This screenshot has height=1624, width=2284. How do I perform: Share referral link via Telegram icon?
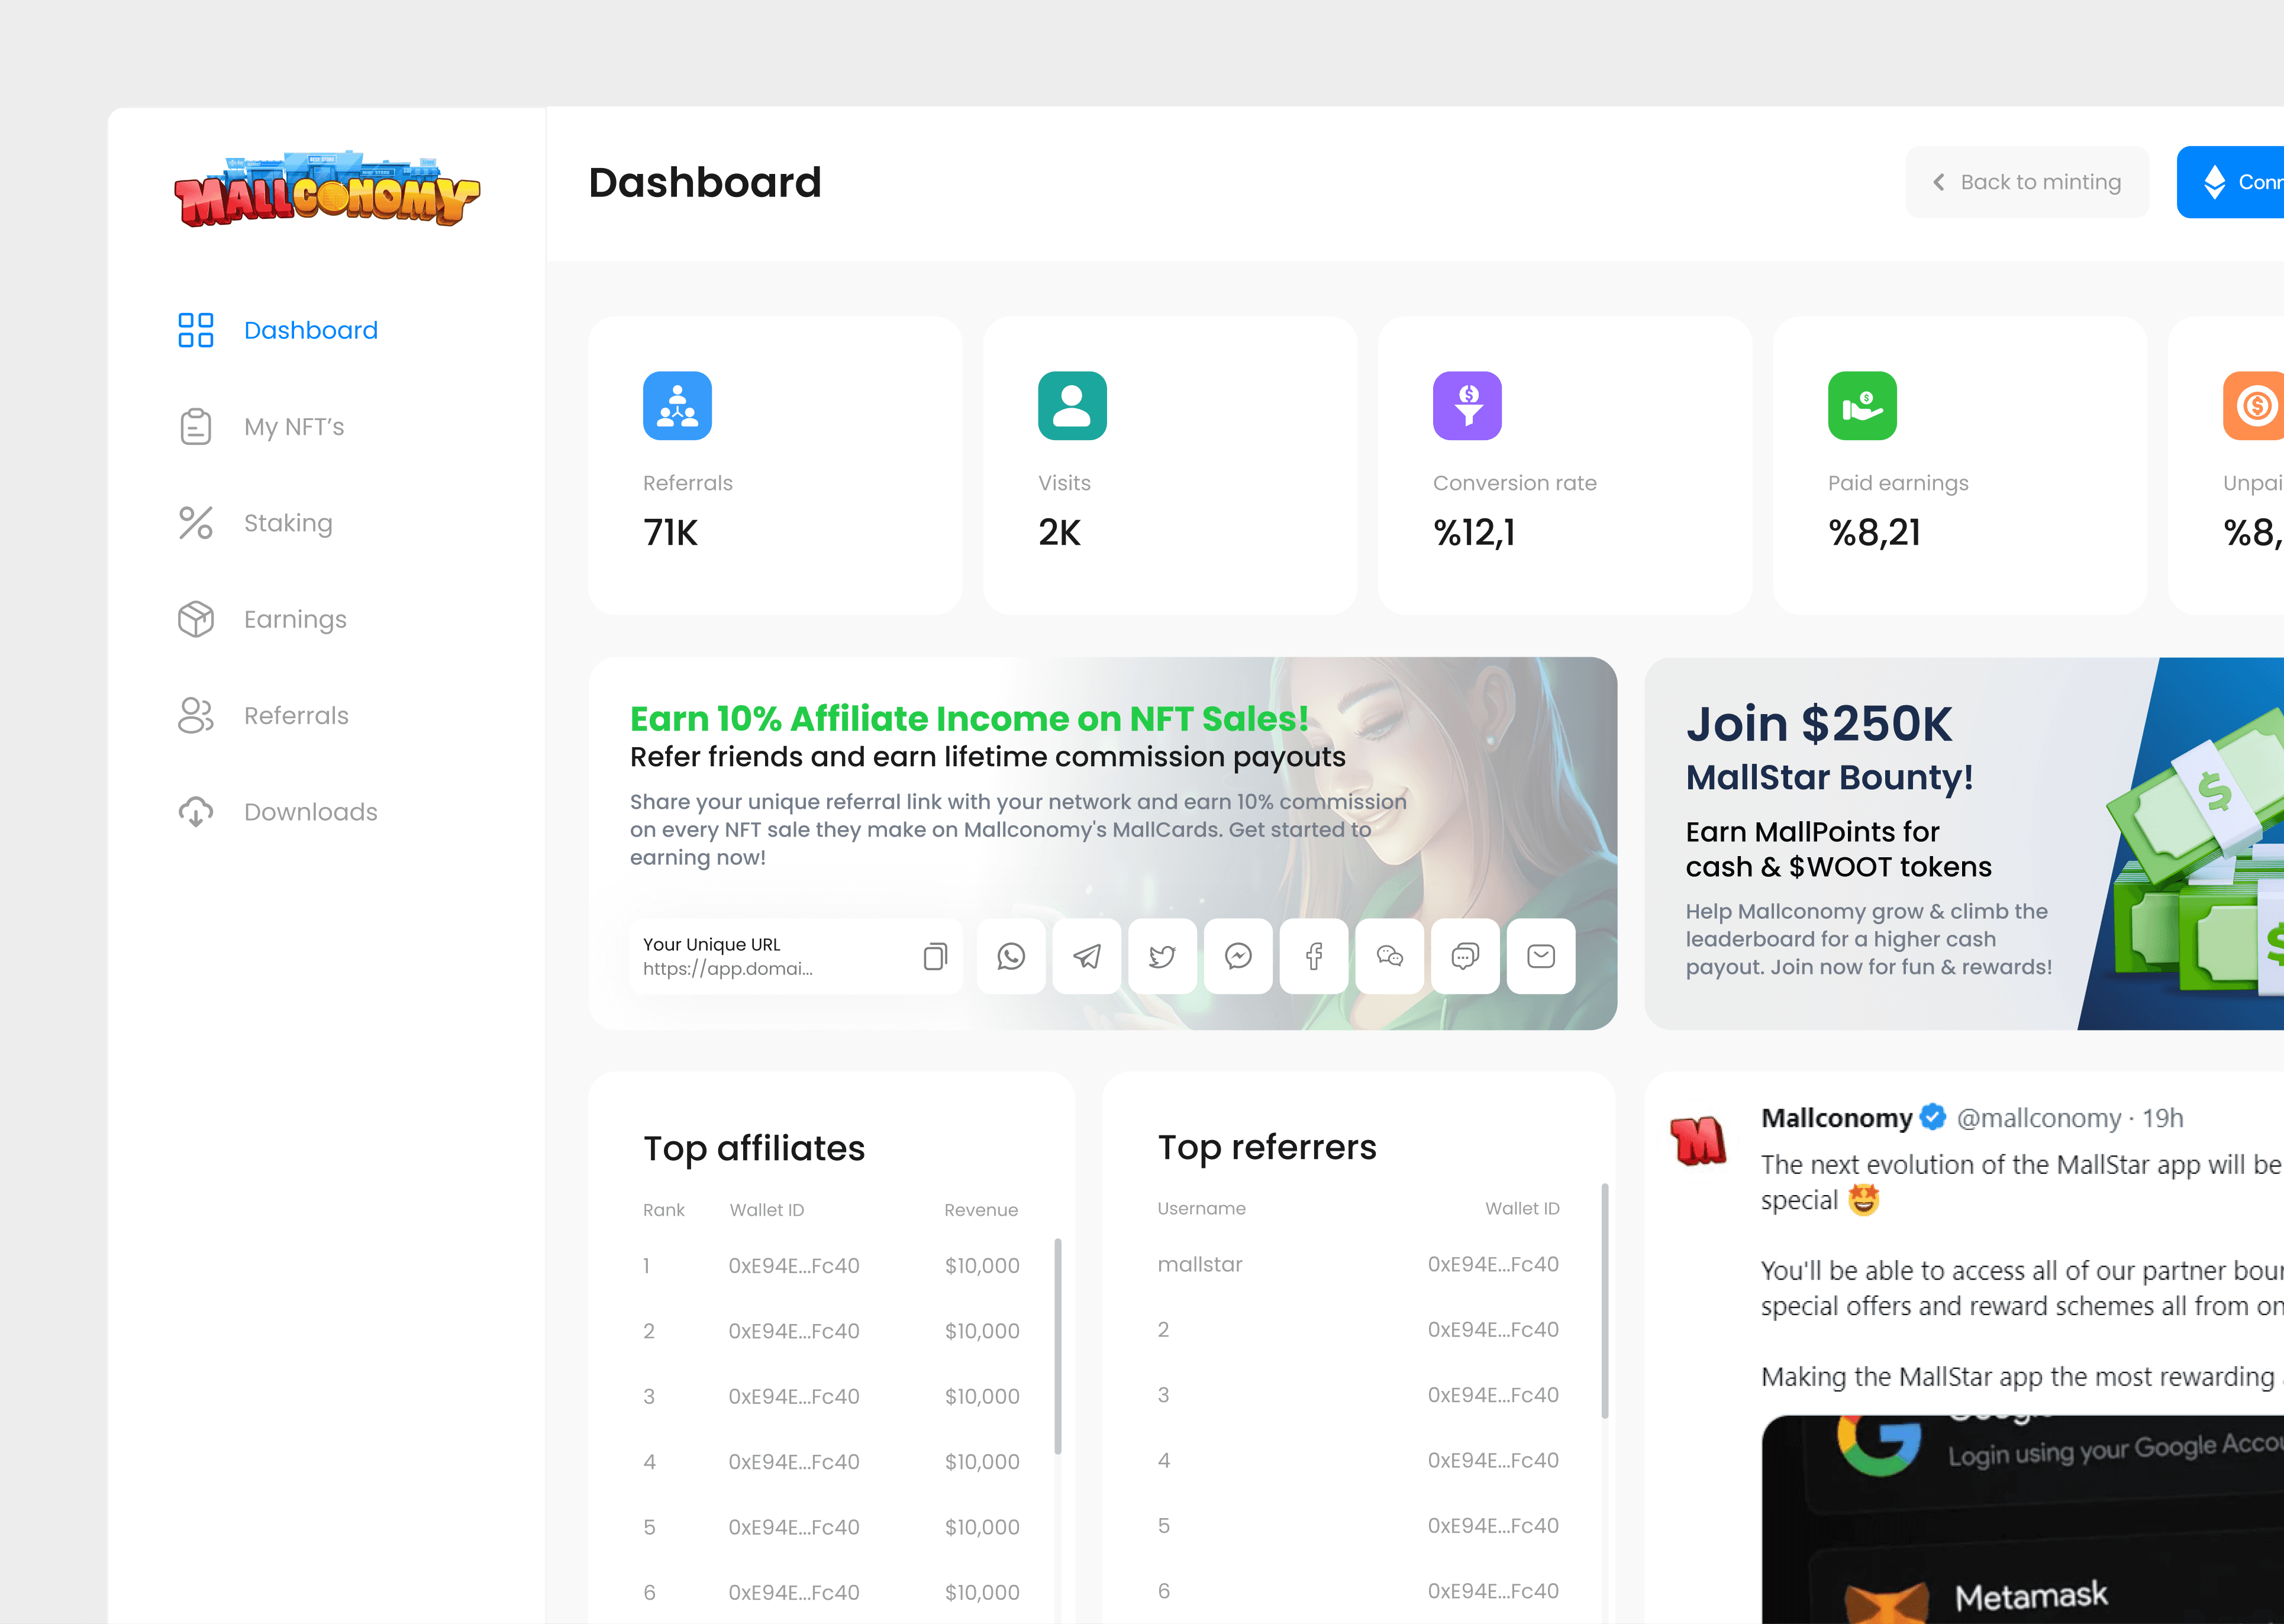click(1087, 956)
